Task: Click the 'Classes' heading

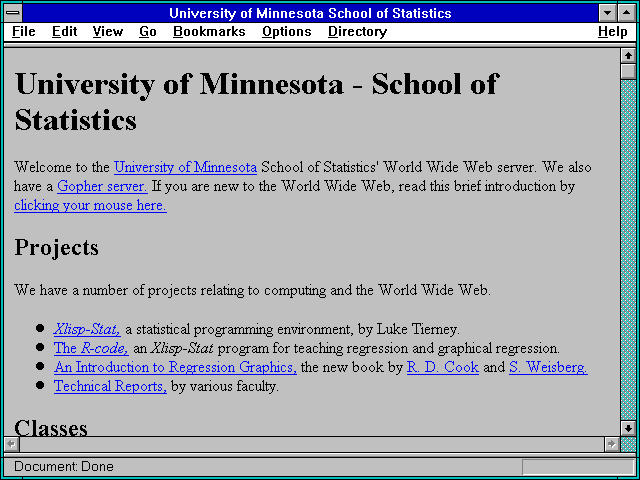Action: [x=51, y=428]
